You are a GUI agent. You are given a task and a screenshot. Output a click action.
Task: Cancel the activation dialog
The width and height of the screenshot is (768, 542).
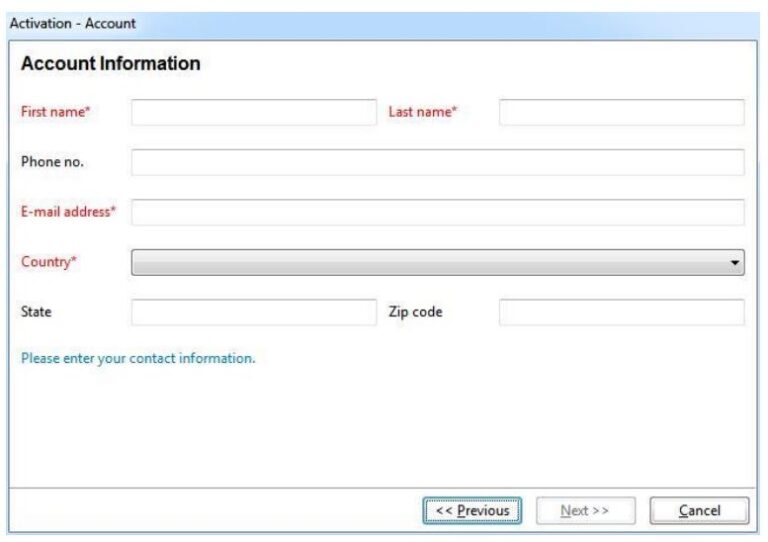click(x=699, y=511)
